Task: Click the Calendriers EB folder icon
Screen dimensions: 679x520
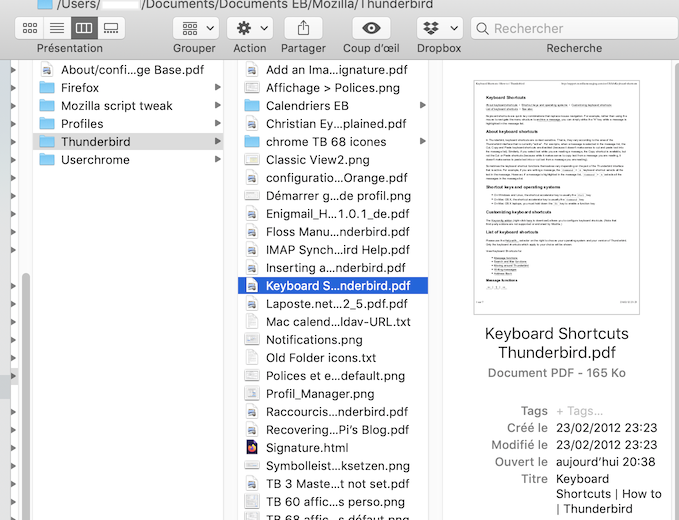Action: point(252,106)
